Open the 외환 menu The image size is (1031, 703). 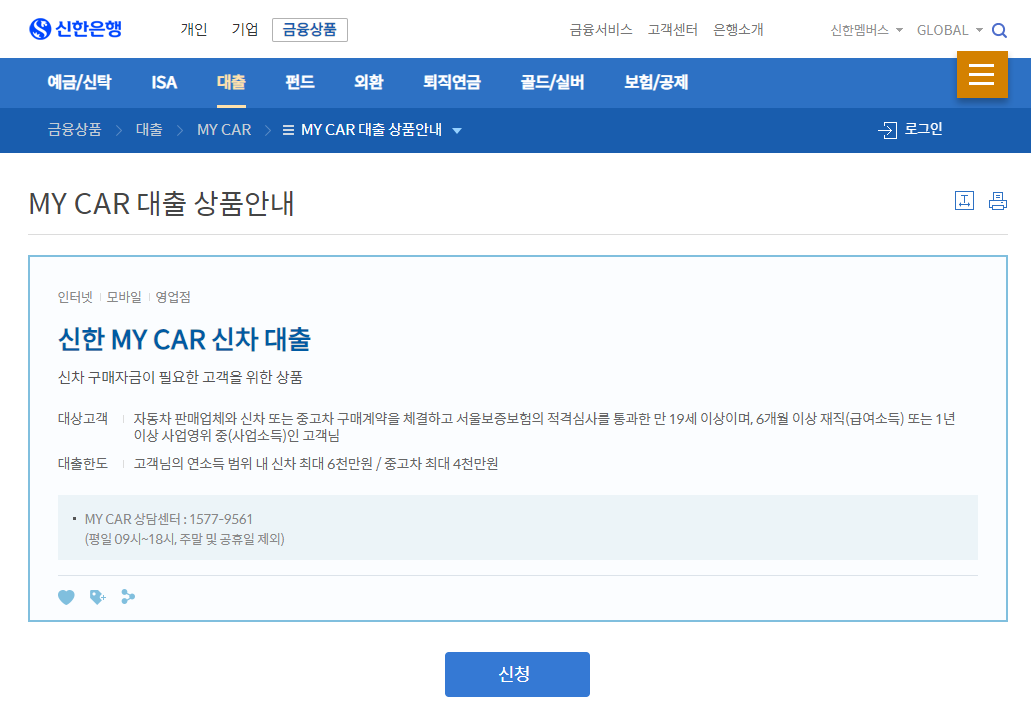point(368,82)
